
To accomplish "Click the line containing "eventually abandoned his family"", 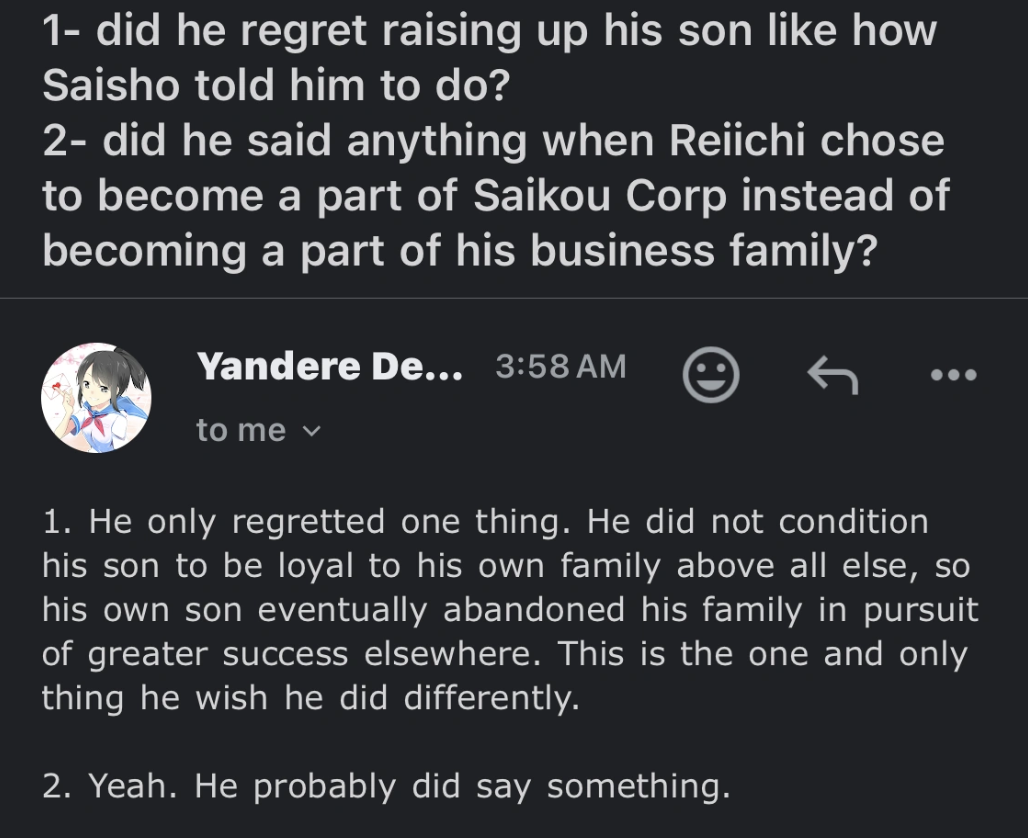I will pos(510,610).
